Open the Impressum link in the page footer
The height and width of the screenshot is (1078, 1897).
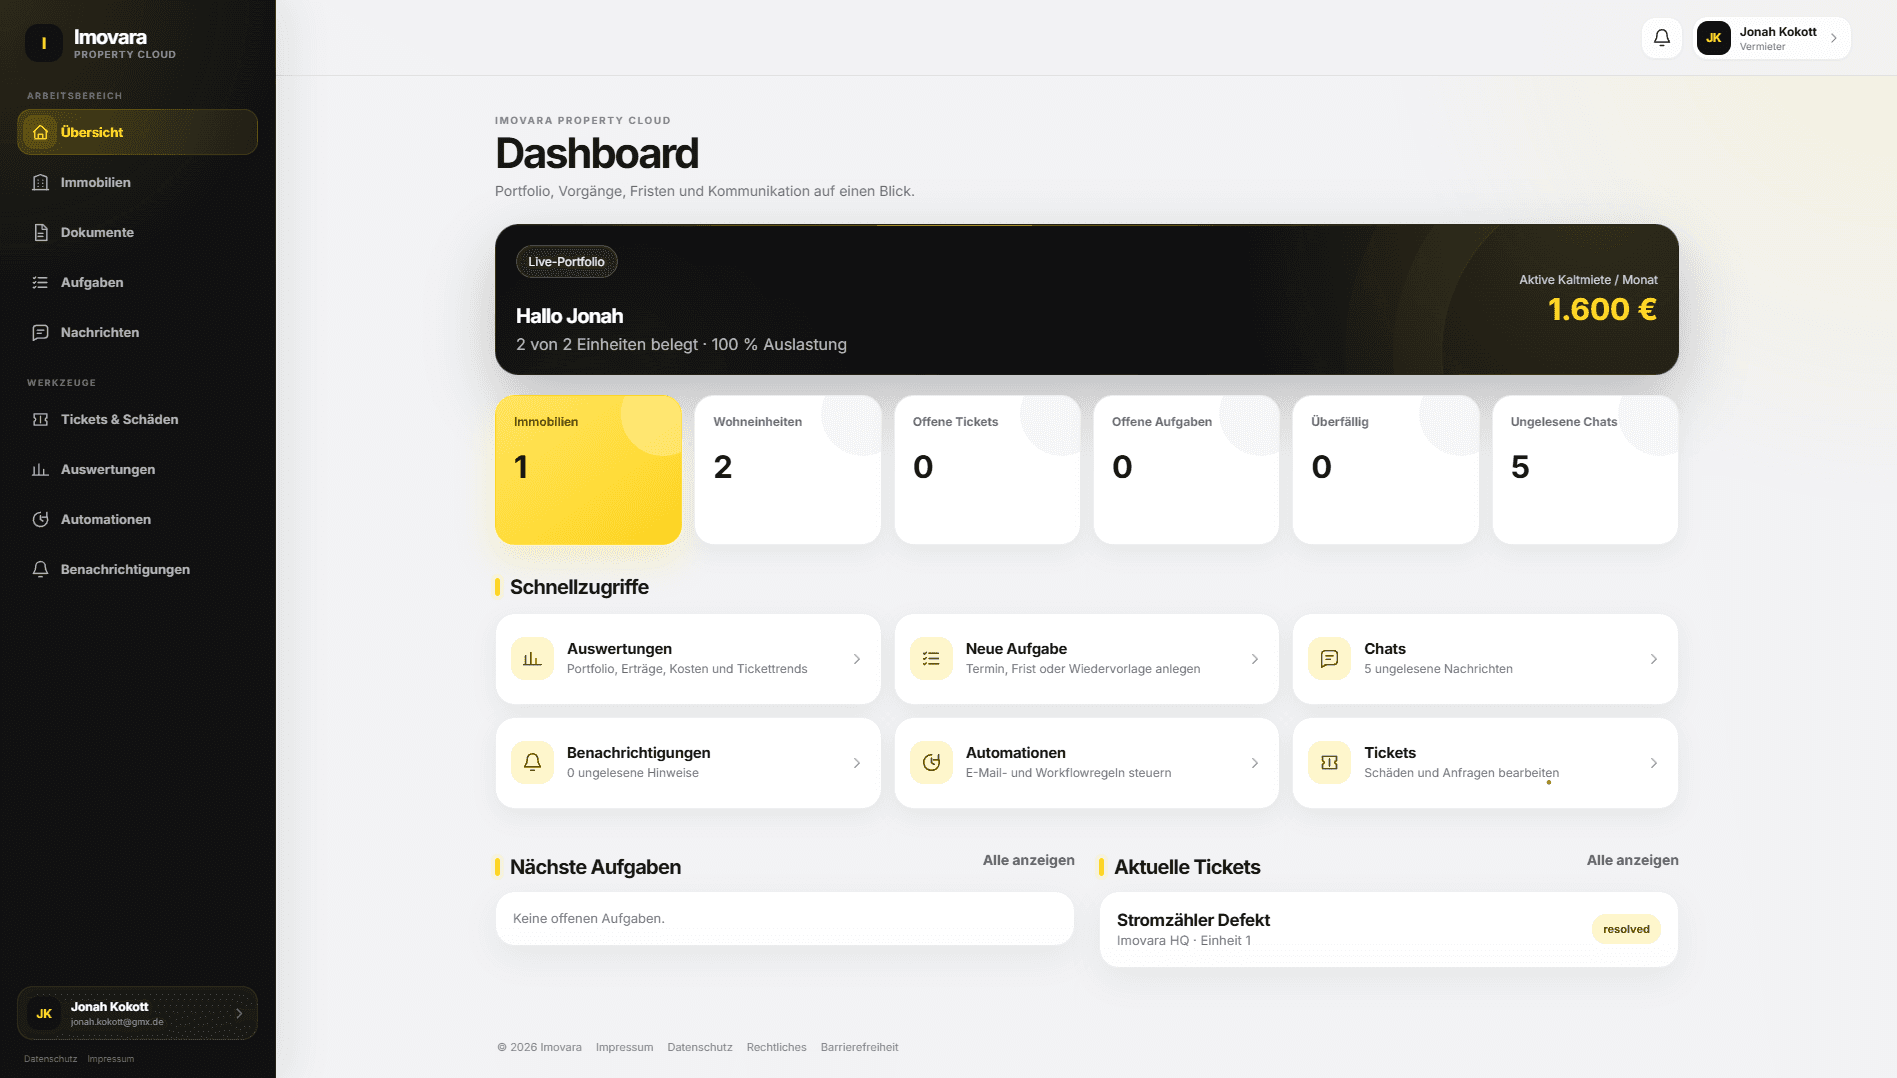624,1047
